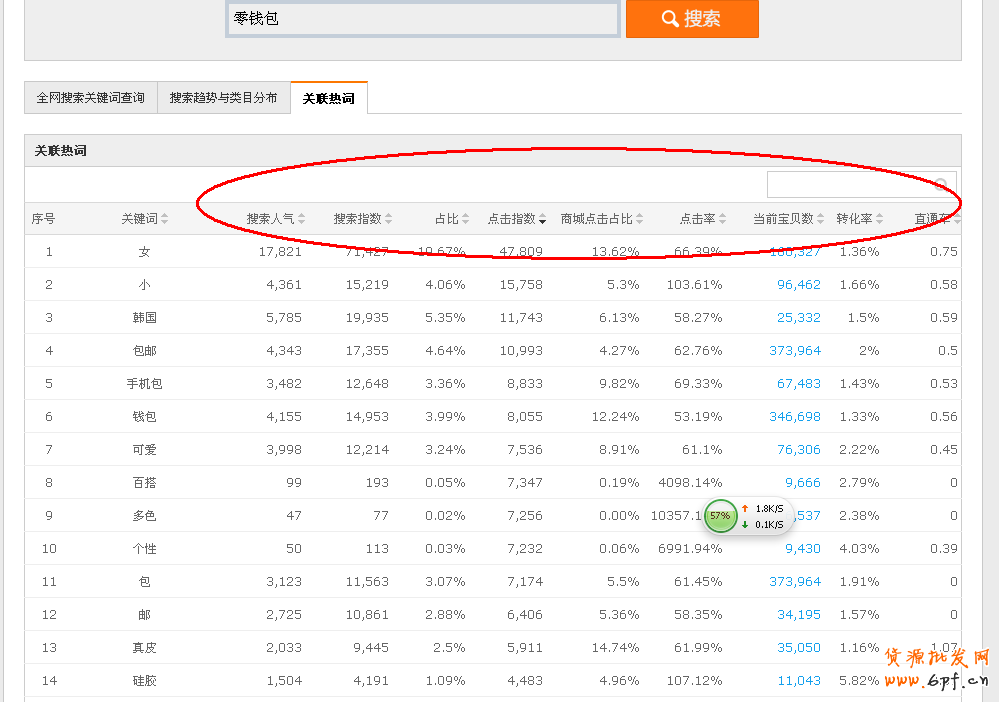
Task: Sort by 占比 column arrow icon
Action: pyautogui.click(x=465, y=219)
